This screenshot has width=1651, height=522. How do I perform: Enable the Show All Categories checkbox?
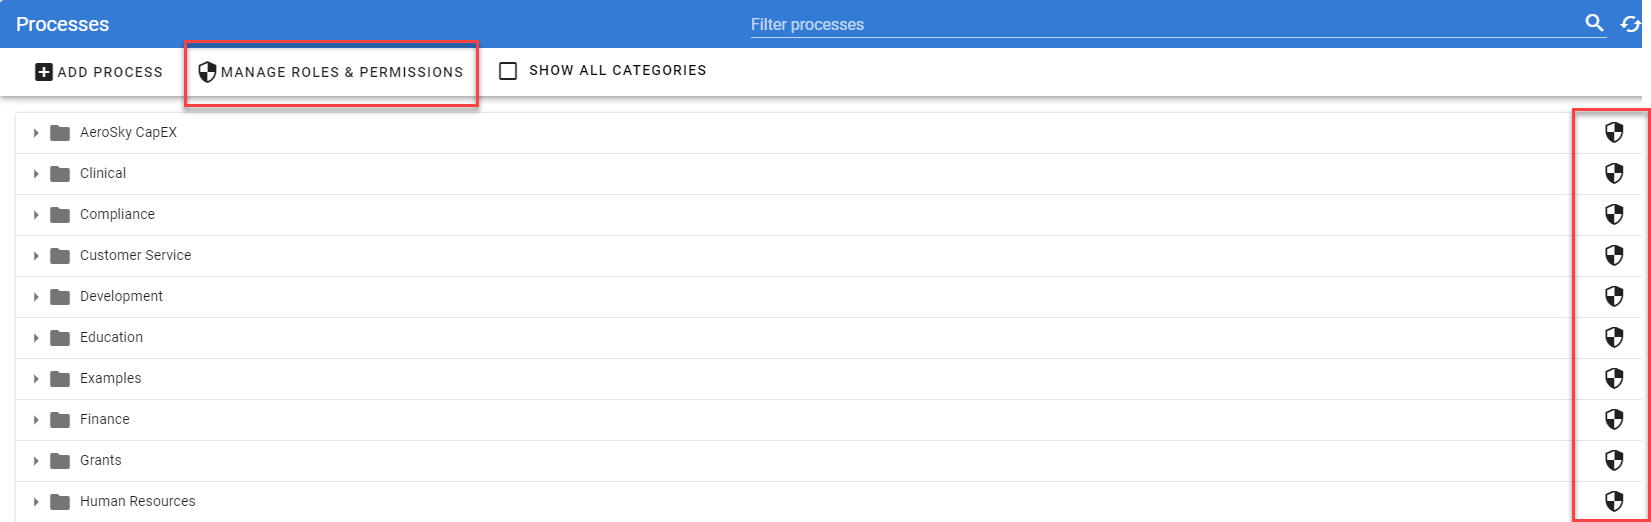(x=508, y=71)
